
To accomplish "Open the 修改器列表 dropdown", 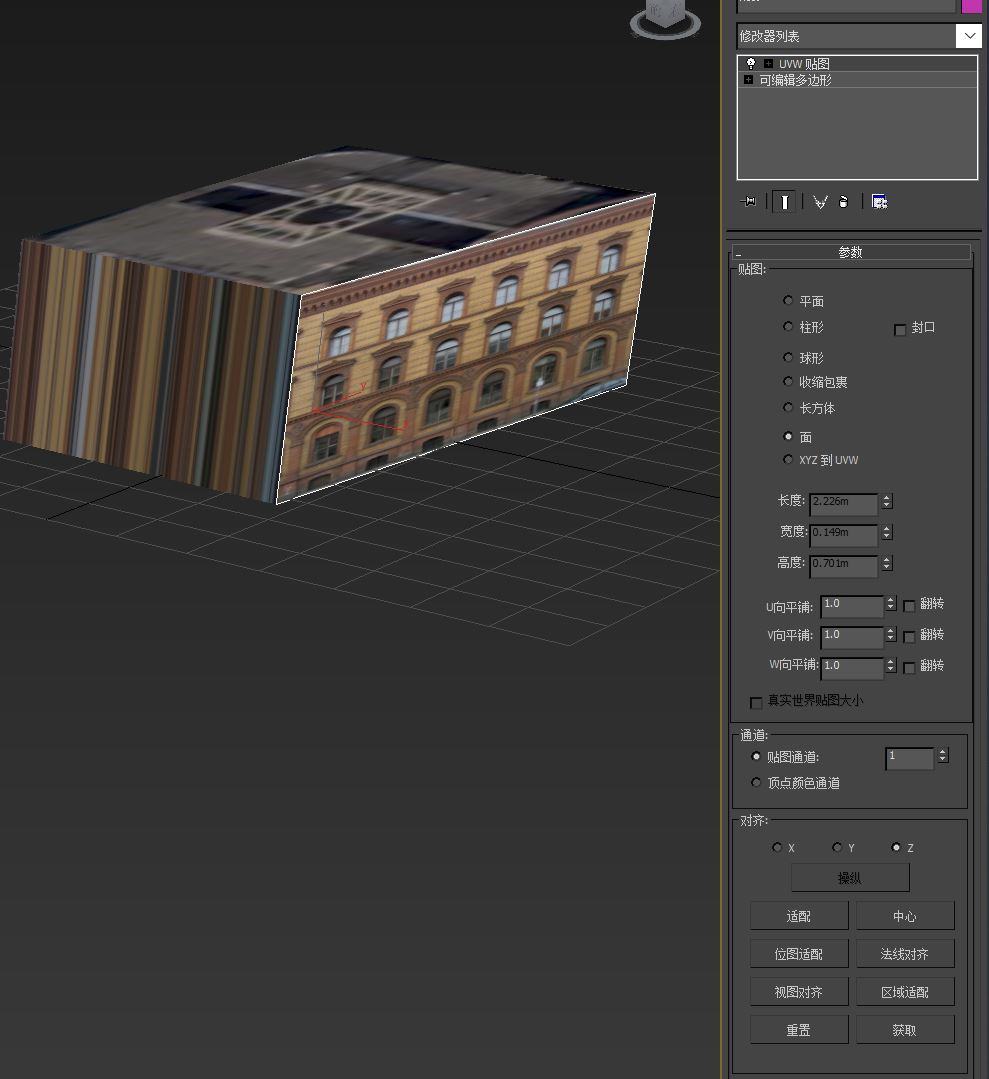I will pyautogui.click(x=967, y=36).
